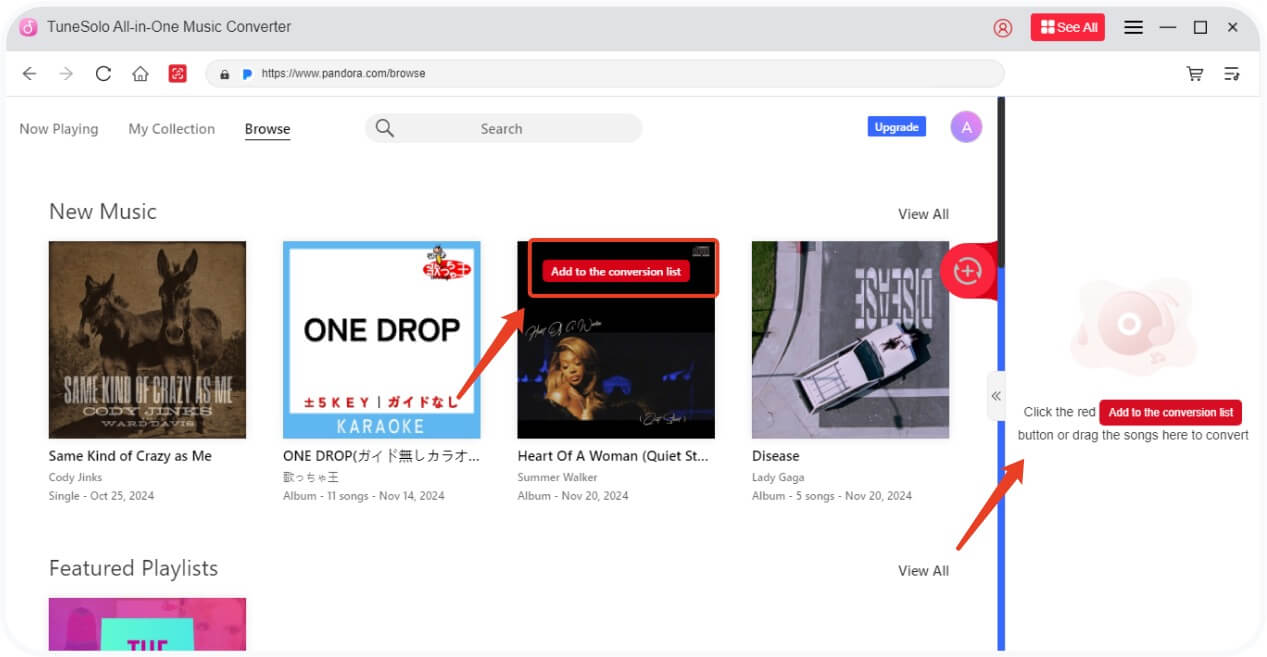The height and width of the screenshot is (657, 1267).
Task: Click the search magnifier icon
Action: [385, 128]
